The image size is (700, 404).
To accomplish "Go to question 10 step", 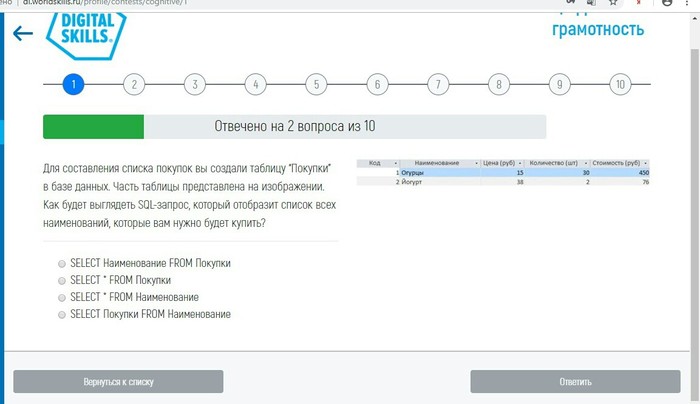I will click(620, 84).
